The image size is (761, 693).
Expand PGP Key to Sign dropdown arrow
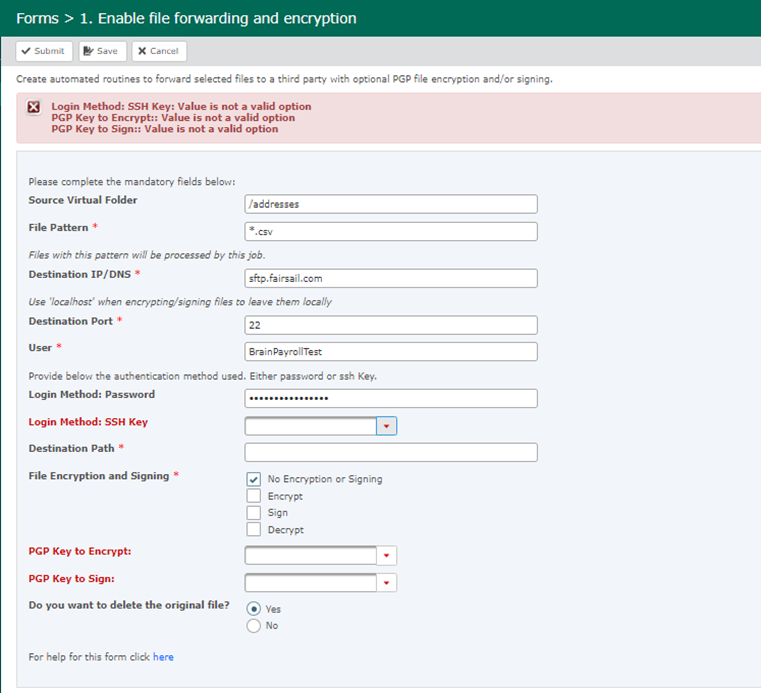pyautogui.click(x=386, y=583)
